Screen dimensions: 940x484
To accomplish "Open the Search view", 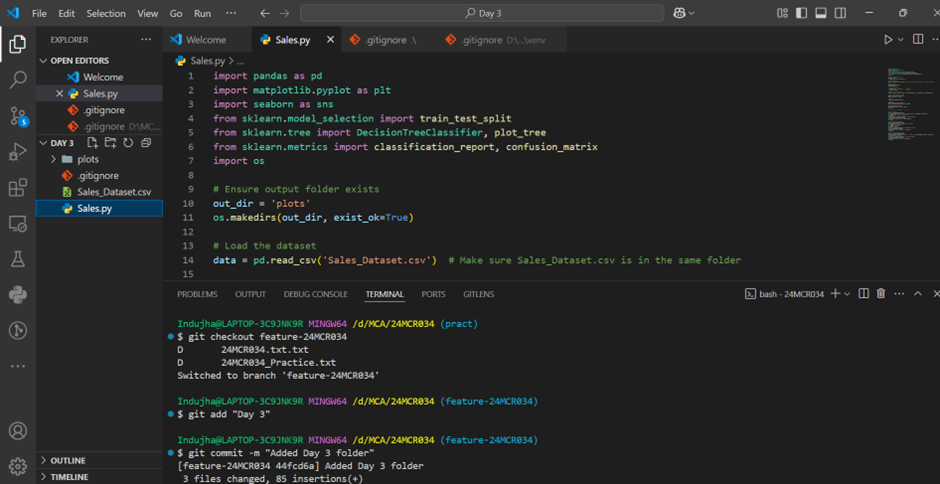I will pos(18,79).
